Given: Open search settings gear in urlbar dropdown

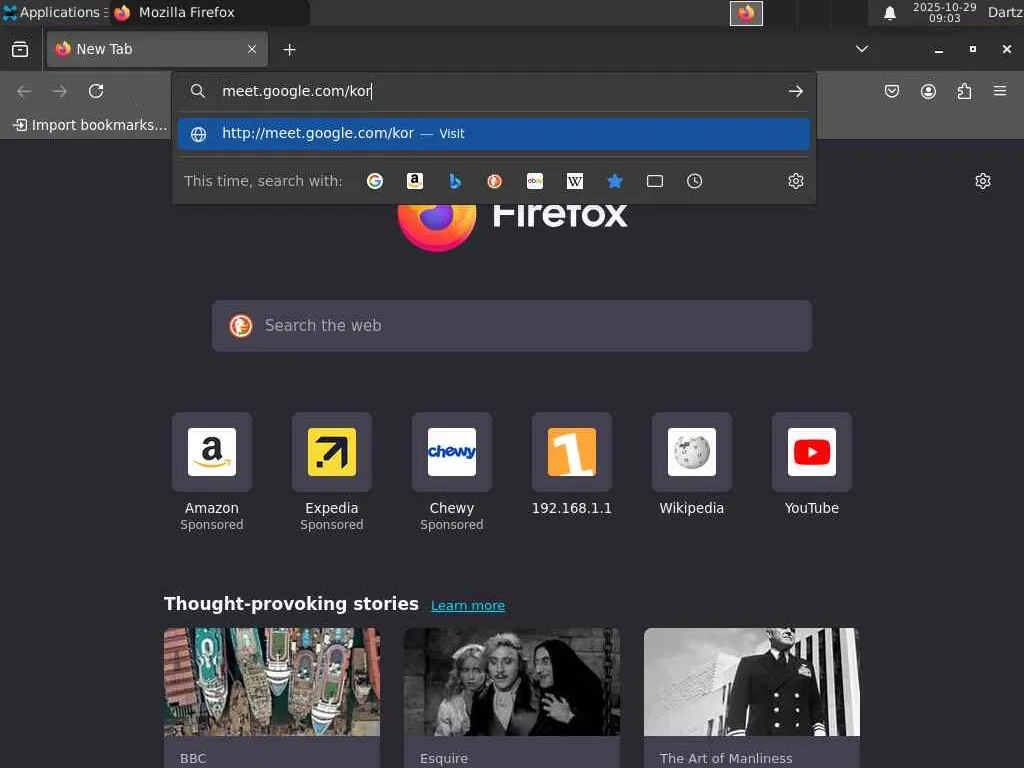Looking at the screenshot, I should click(795, 181).
